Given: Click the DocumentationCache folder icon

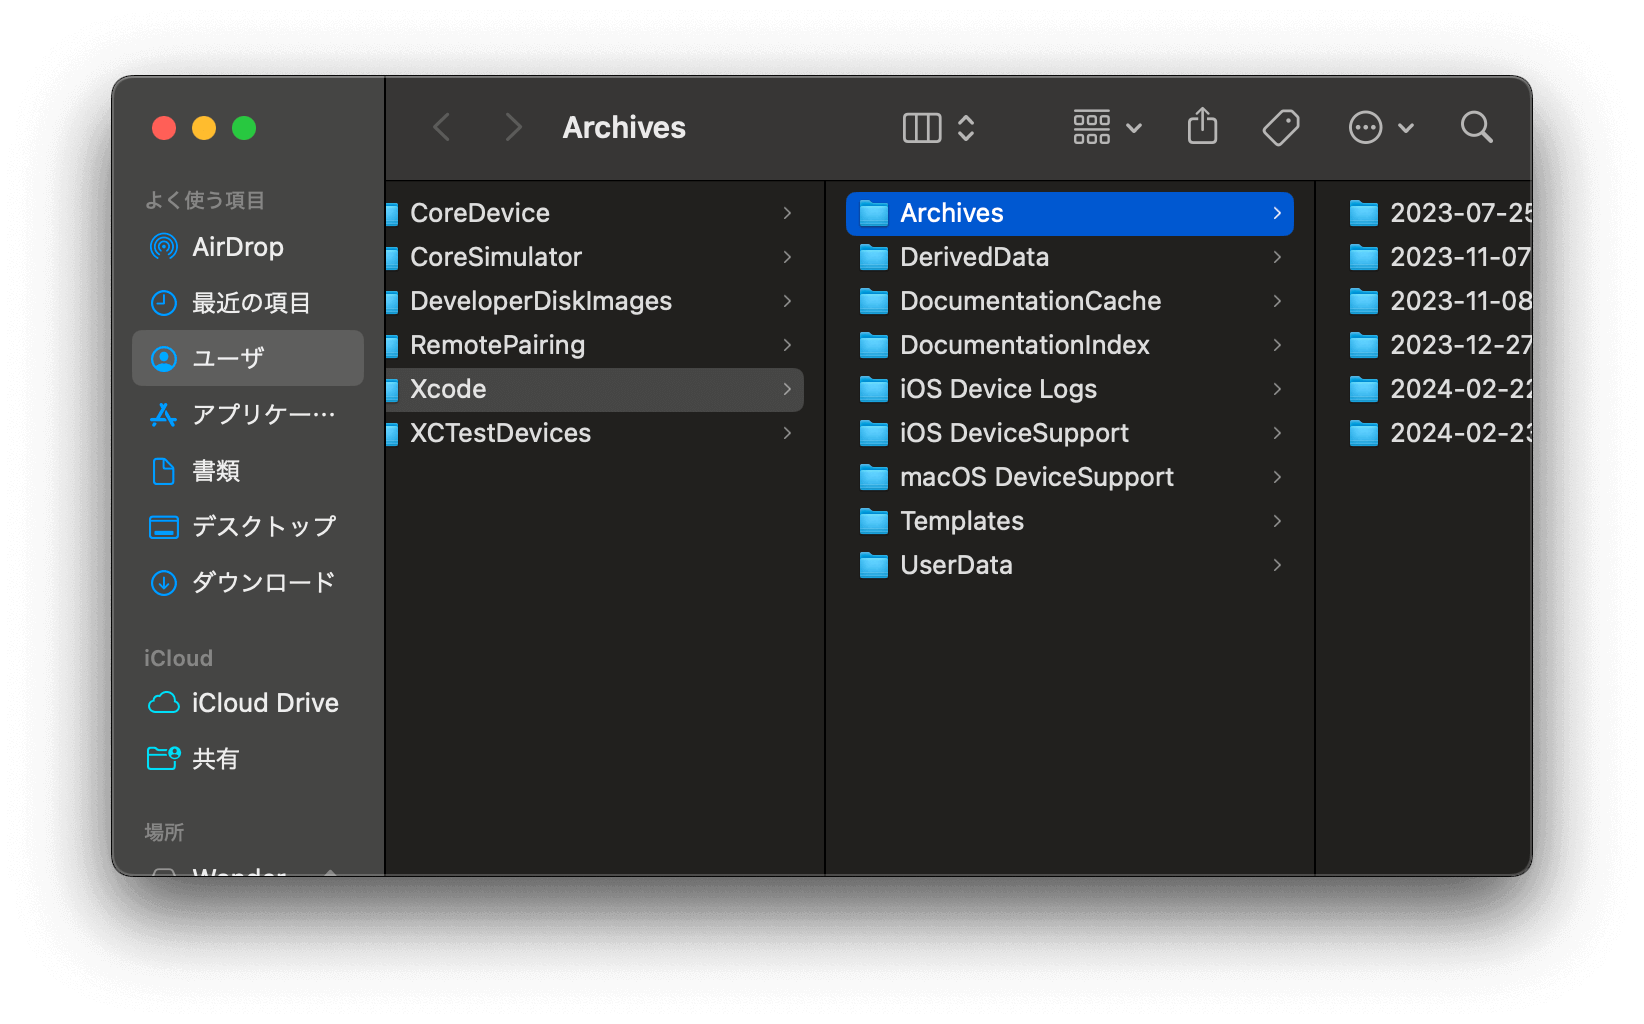Looking at the screenshot, I should point(874,301).
